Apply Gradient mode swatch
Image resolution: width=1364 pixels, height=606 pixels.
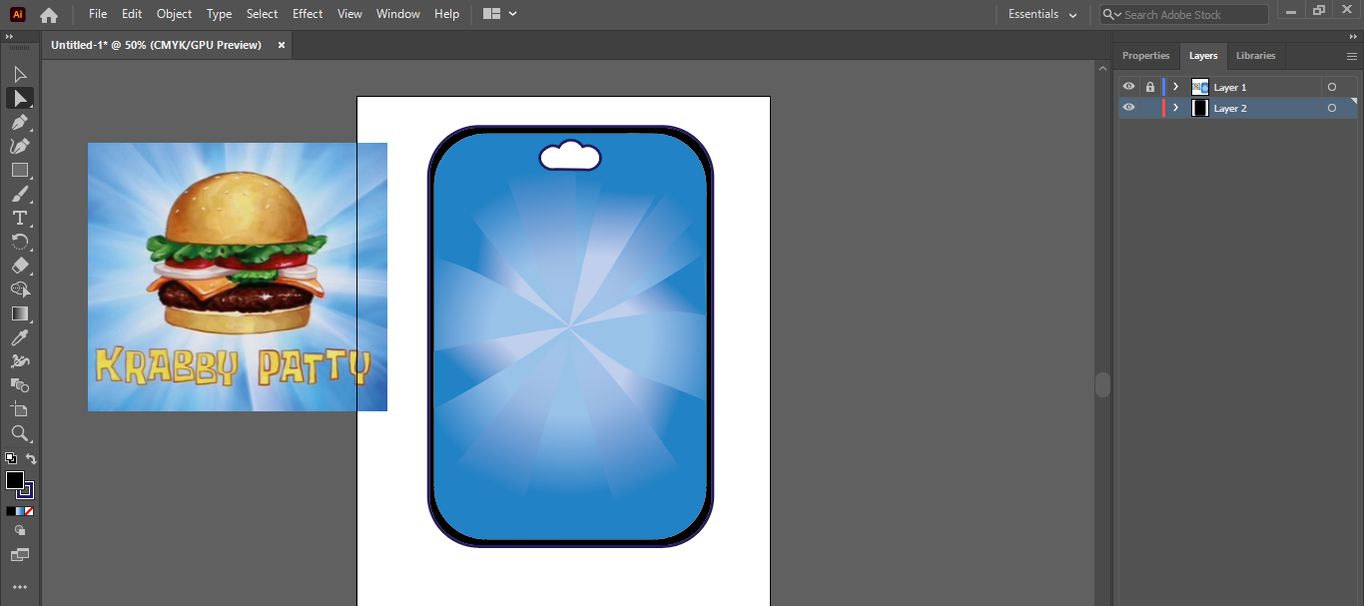(20, 511)
